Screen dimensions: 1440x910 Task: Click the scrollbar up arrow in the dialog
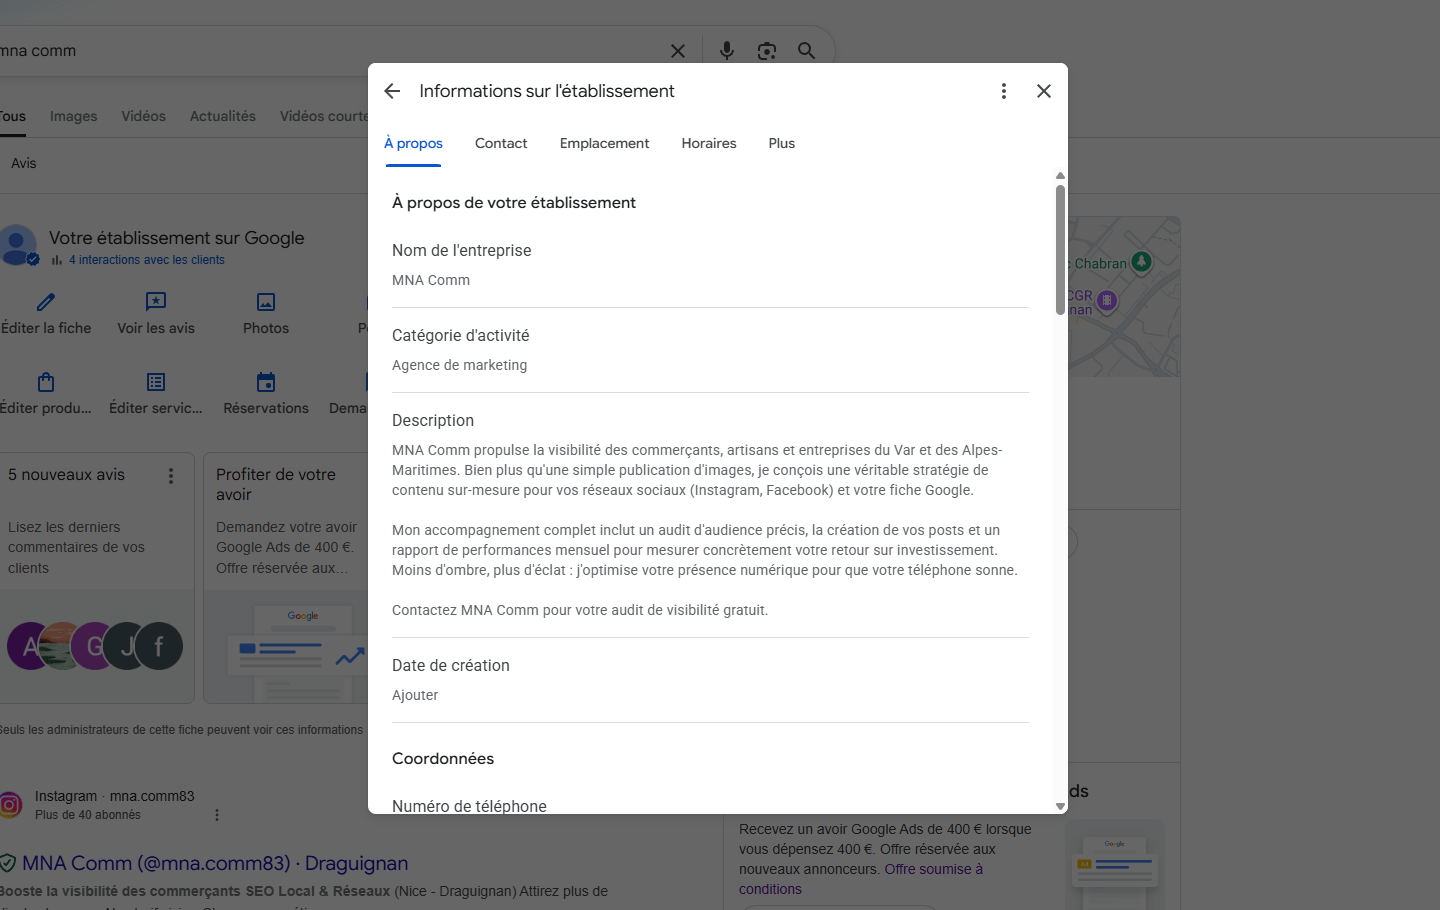1060,176
